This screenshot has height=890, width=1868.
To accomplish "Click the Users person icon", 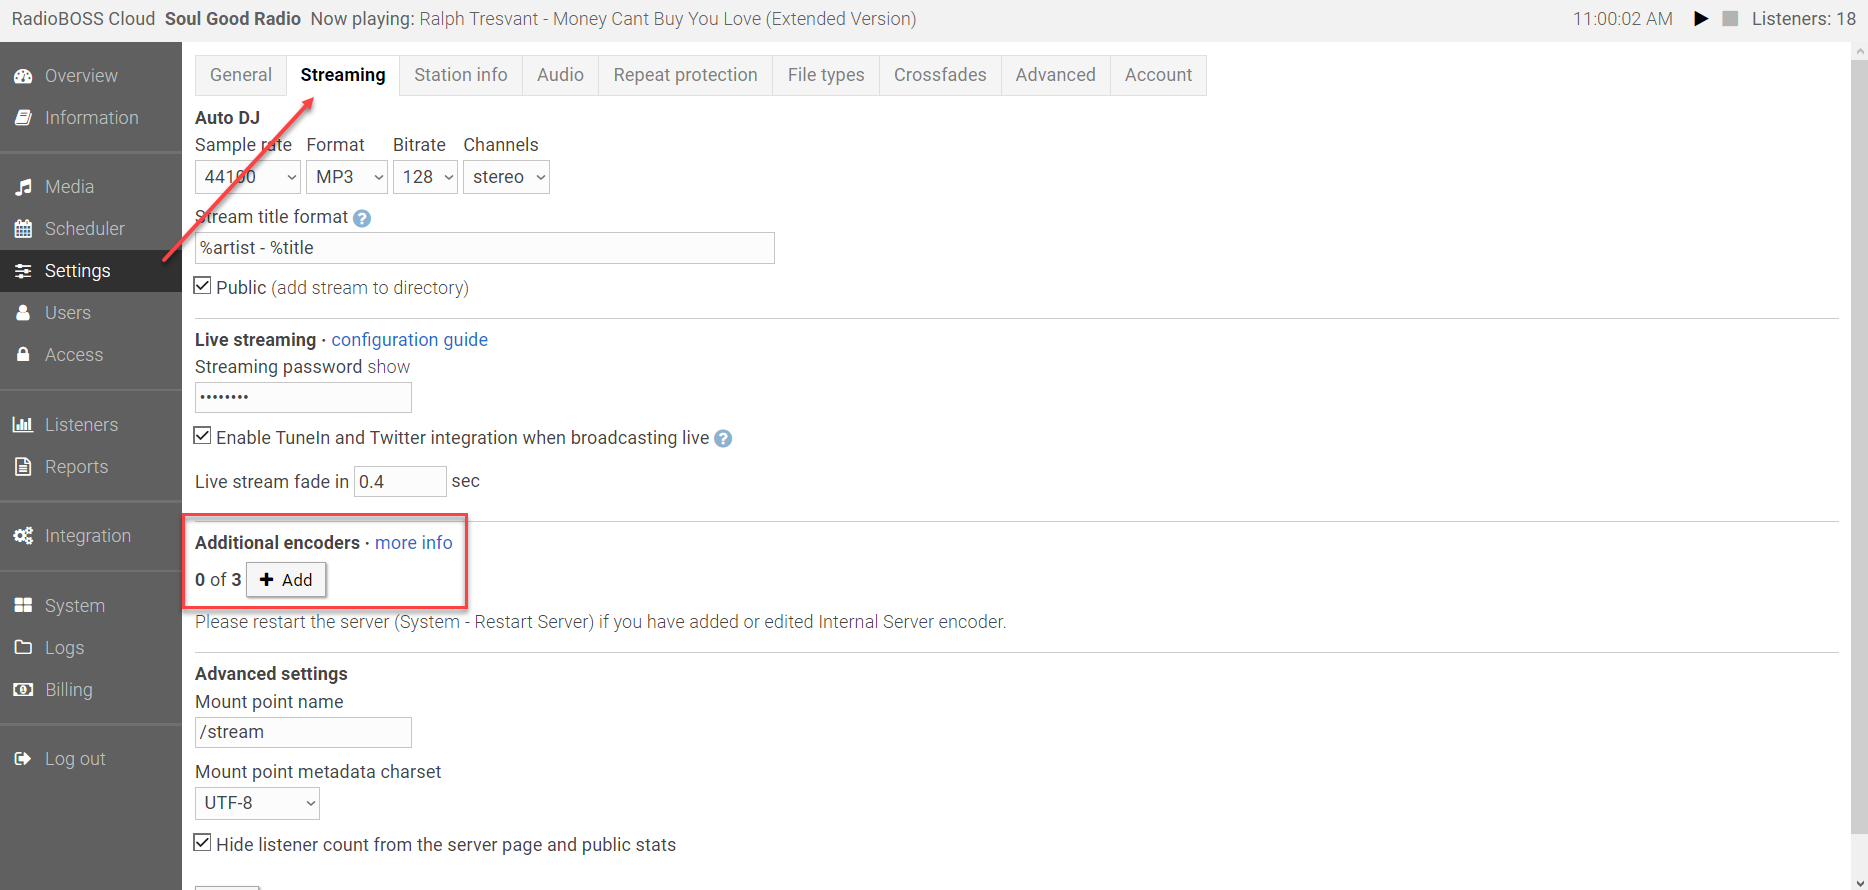I will click(23, 313).
